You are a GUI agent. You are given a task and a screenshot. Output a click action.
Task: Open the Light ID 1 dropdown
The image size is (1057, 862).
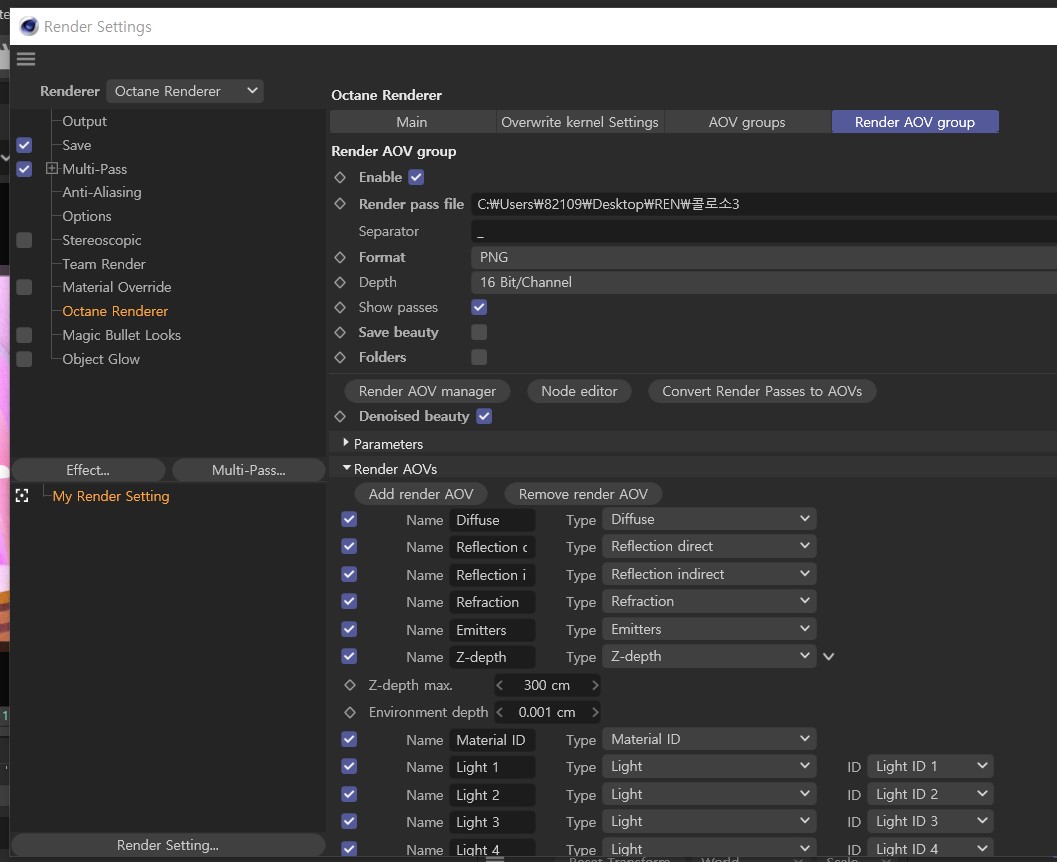[x=930, y=766]
